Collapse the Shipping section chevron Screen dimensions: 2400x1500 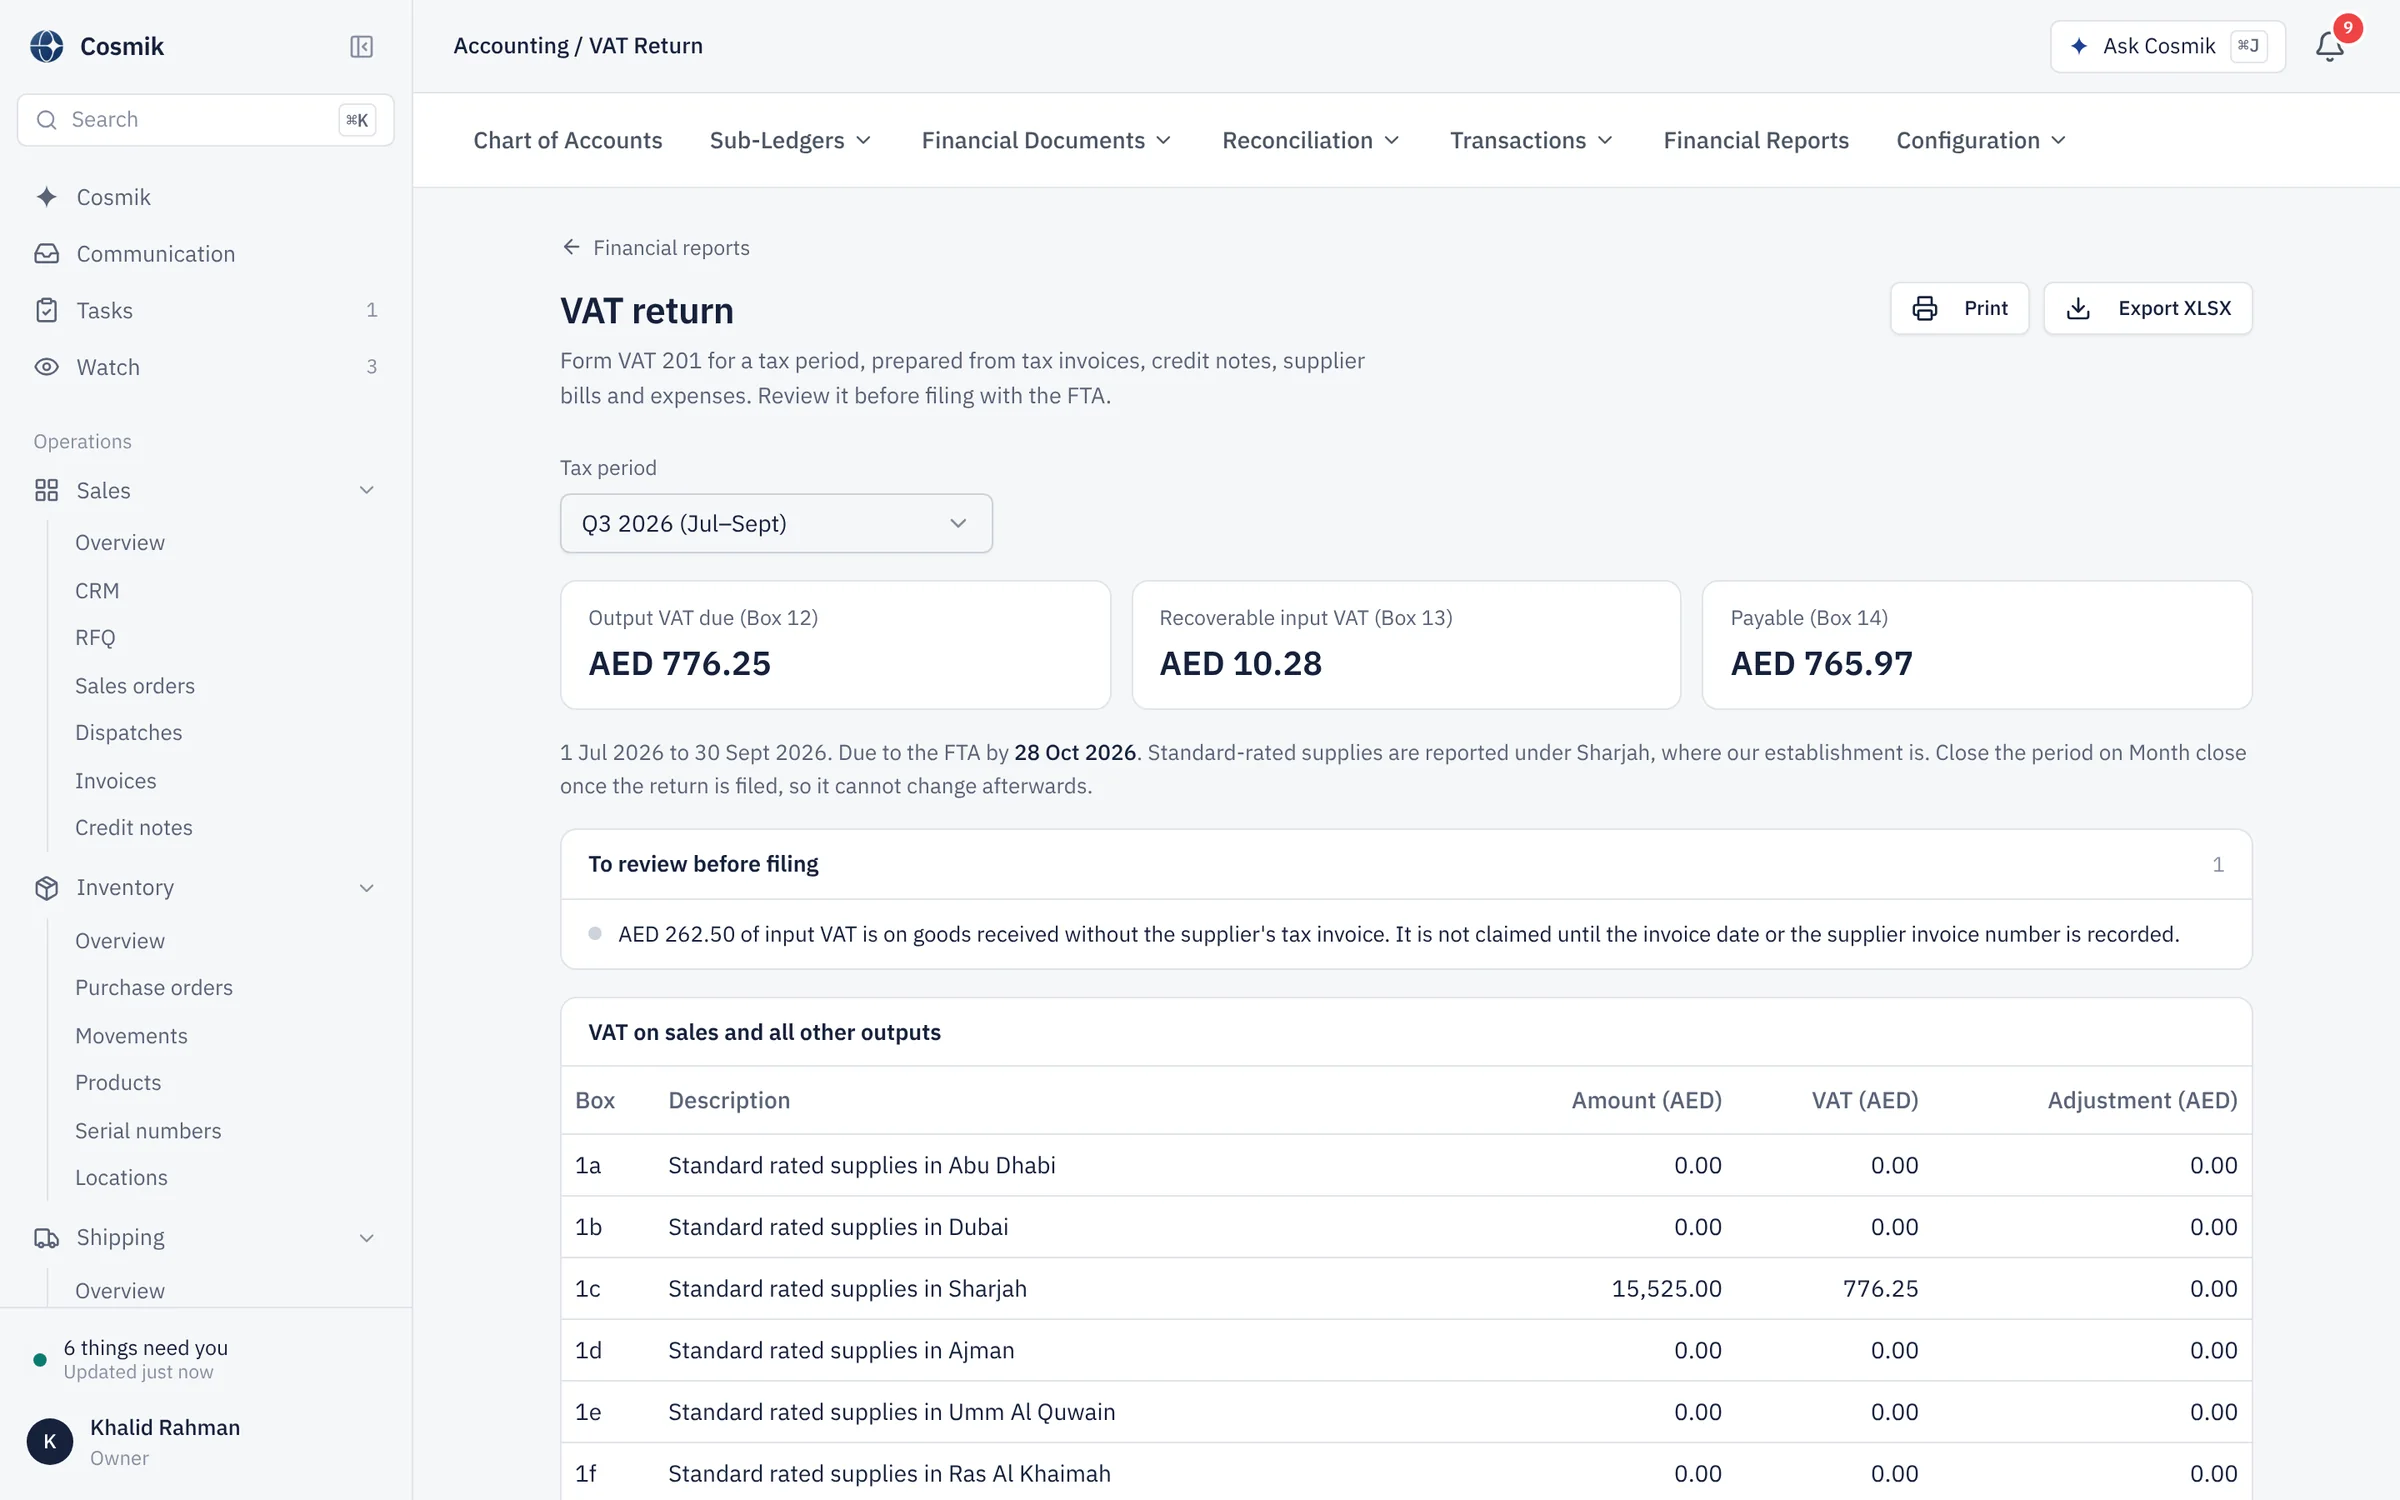point(367,1238)
